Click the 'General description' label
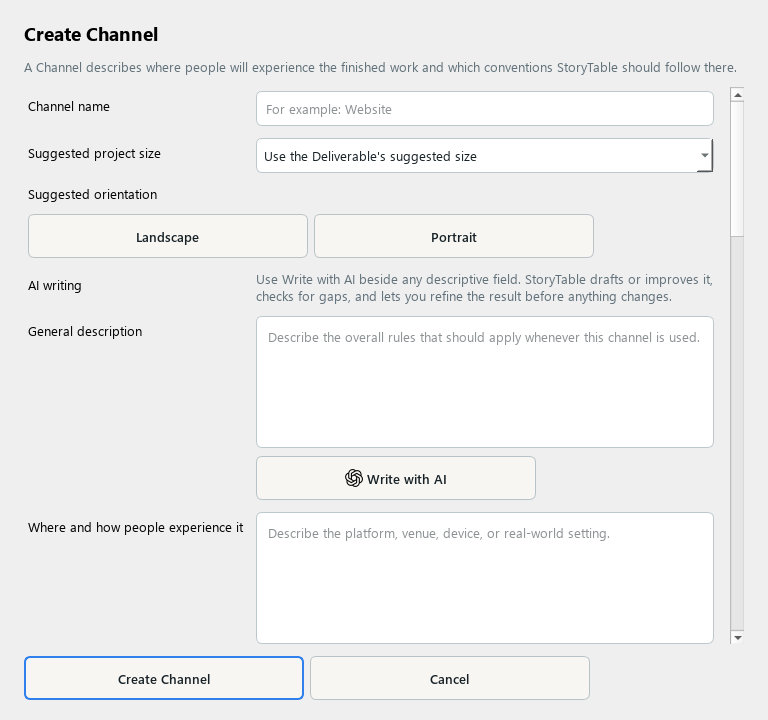Image resolution: width=768 pixels, height=720 pixels. point(85,332)
